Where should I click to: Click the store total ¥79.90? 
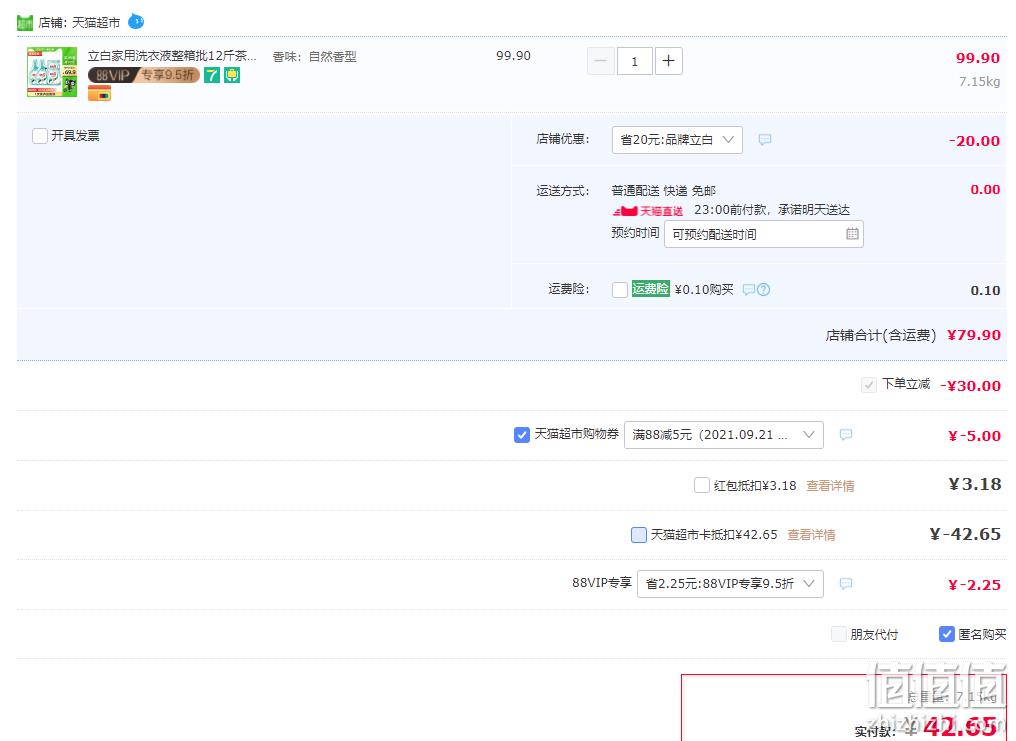click(974, 335)
